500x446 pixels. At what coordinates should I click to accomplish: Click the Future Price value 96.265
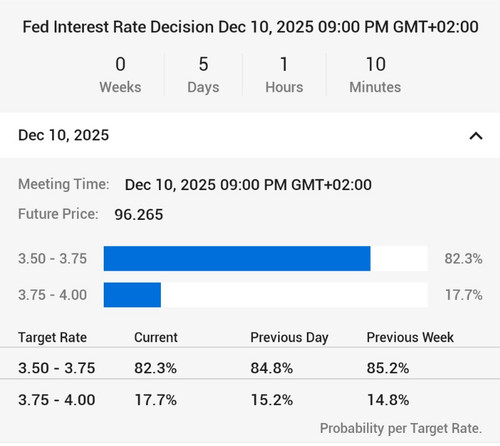point(139,215)
